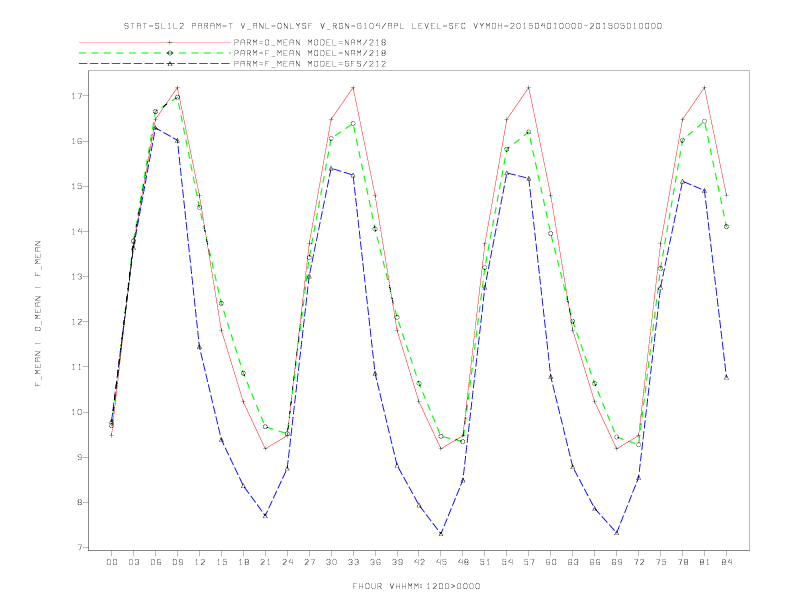The width and height of the screenshot is (792, 612).
Task: Click x-axis tick label 12
Action: point(200,562)
